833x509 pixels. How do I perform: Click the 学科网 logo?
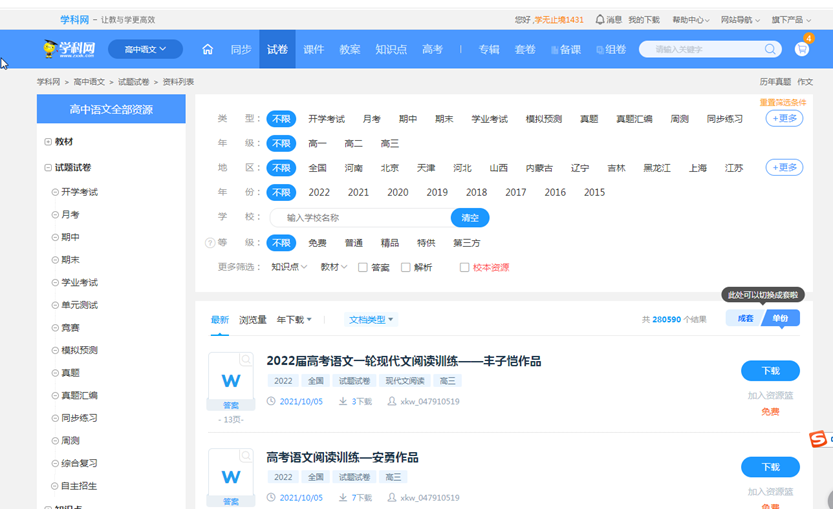tap(69, 49)
